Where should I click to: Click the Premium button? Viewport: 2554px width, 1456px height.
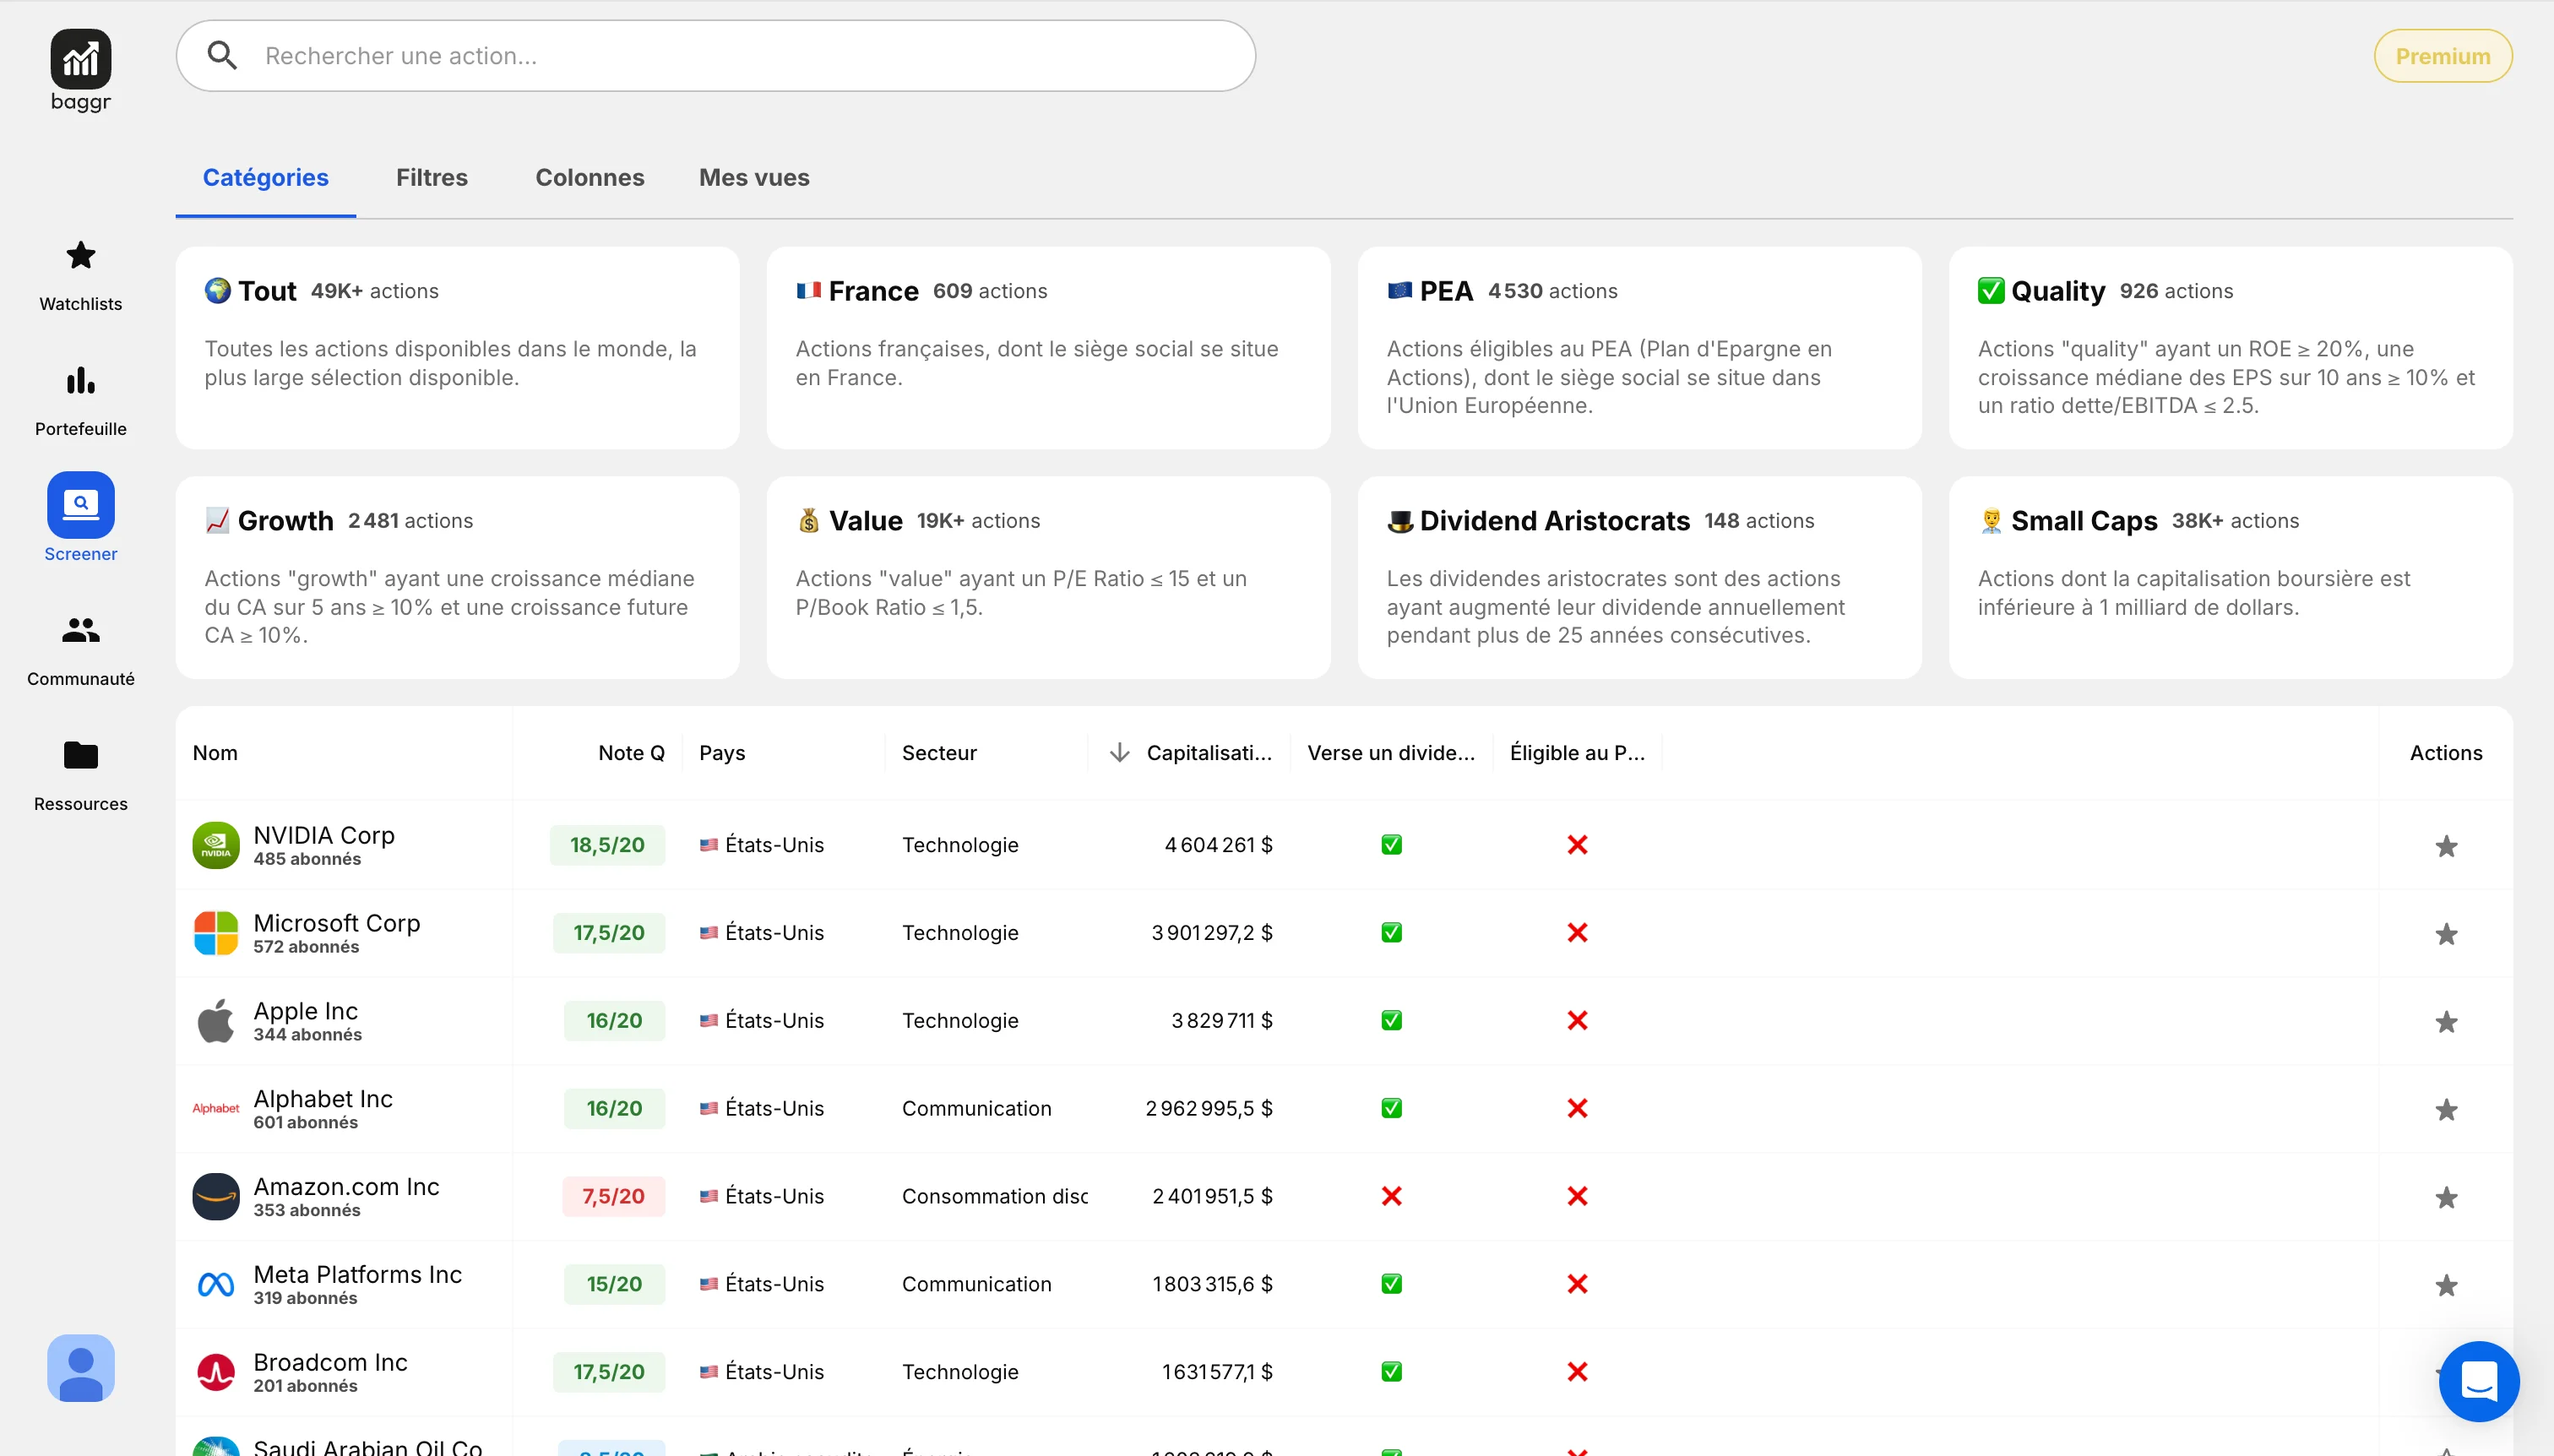2442,56
